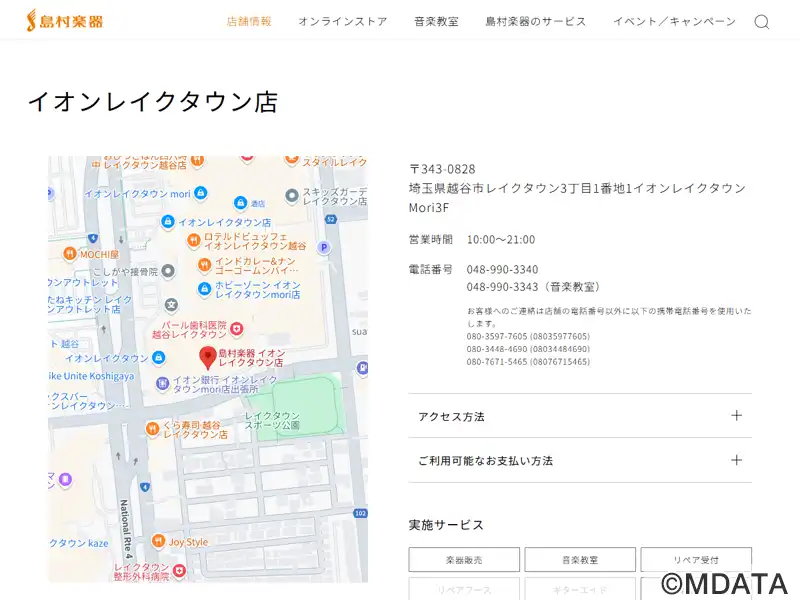The height and width of the screenshot is (600, 800).
Task: Click the インドカレー&ナン restaurant pin
Action: click(x=204, y=265)
